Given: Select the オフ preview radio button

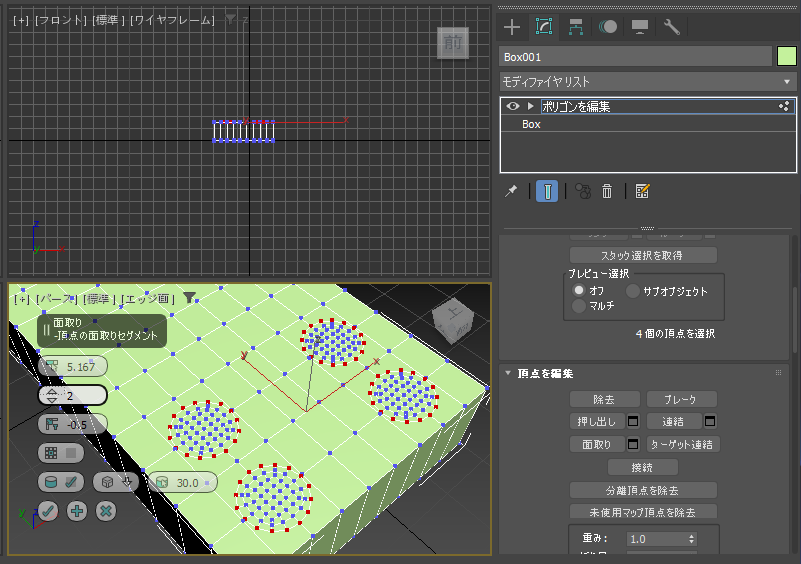Looking at the screenshot, I should (578, 290).
